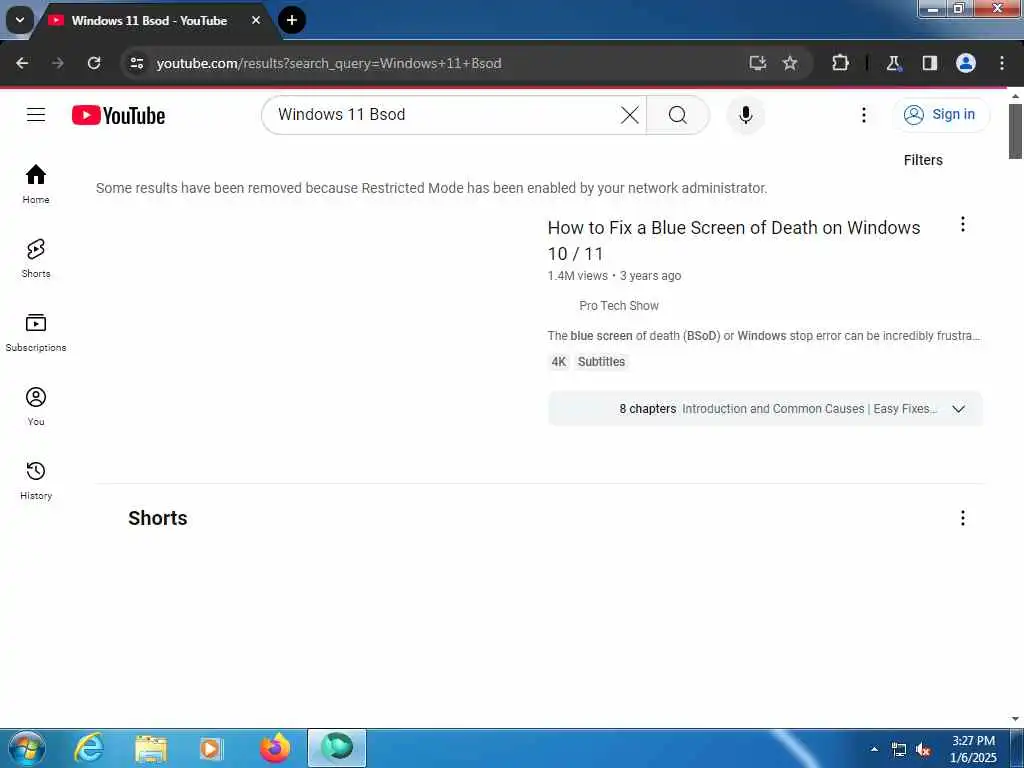Image resolution: width=1024 pixels, height=768 pixels.
Task: Click the 4K badge
Action: [x=558, y=362]
